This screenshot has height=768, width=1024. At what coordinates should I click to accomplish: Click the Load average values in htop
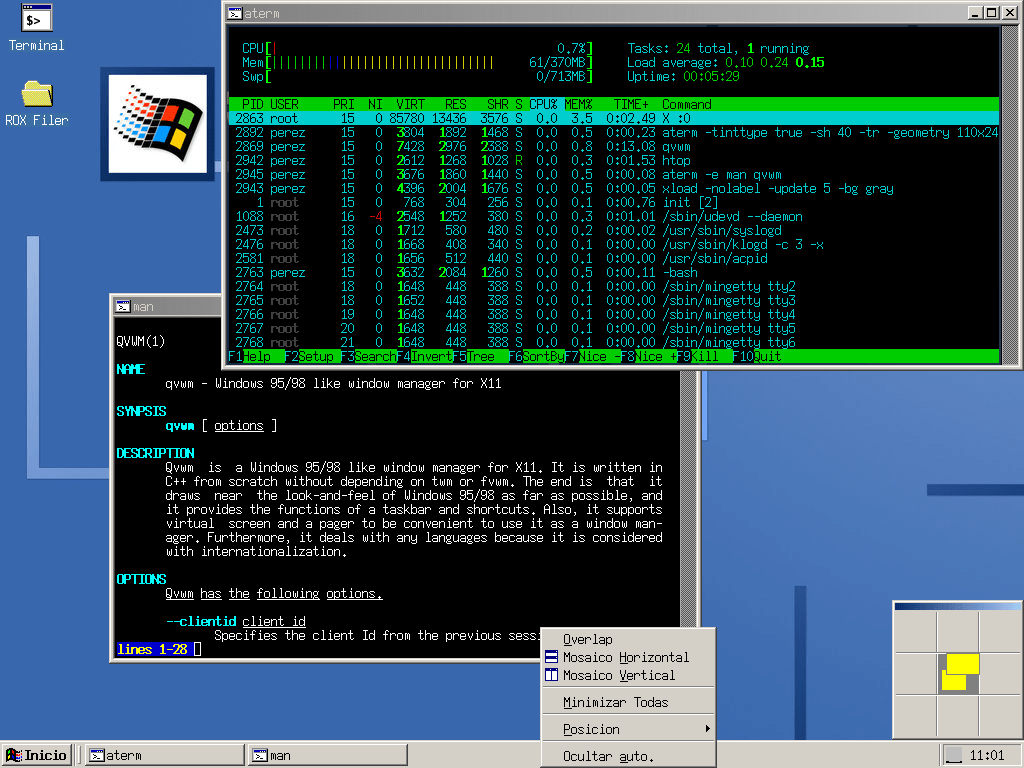[x=775, y=63]
